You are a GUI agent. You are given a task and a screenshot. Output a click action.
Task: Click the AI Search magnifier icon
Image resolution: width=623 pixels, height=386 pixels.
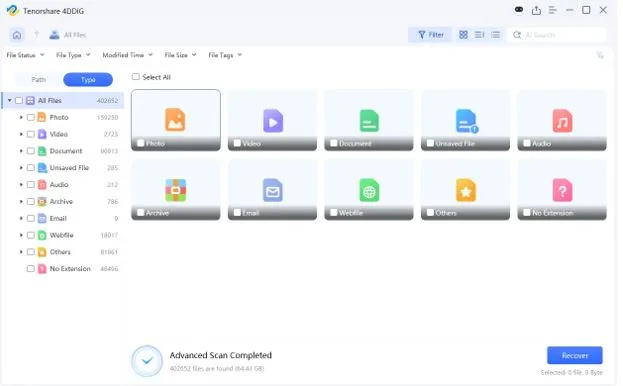tap(517, 35)
